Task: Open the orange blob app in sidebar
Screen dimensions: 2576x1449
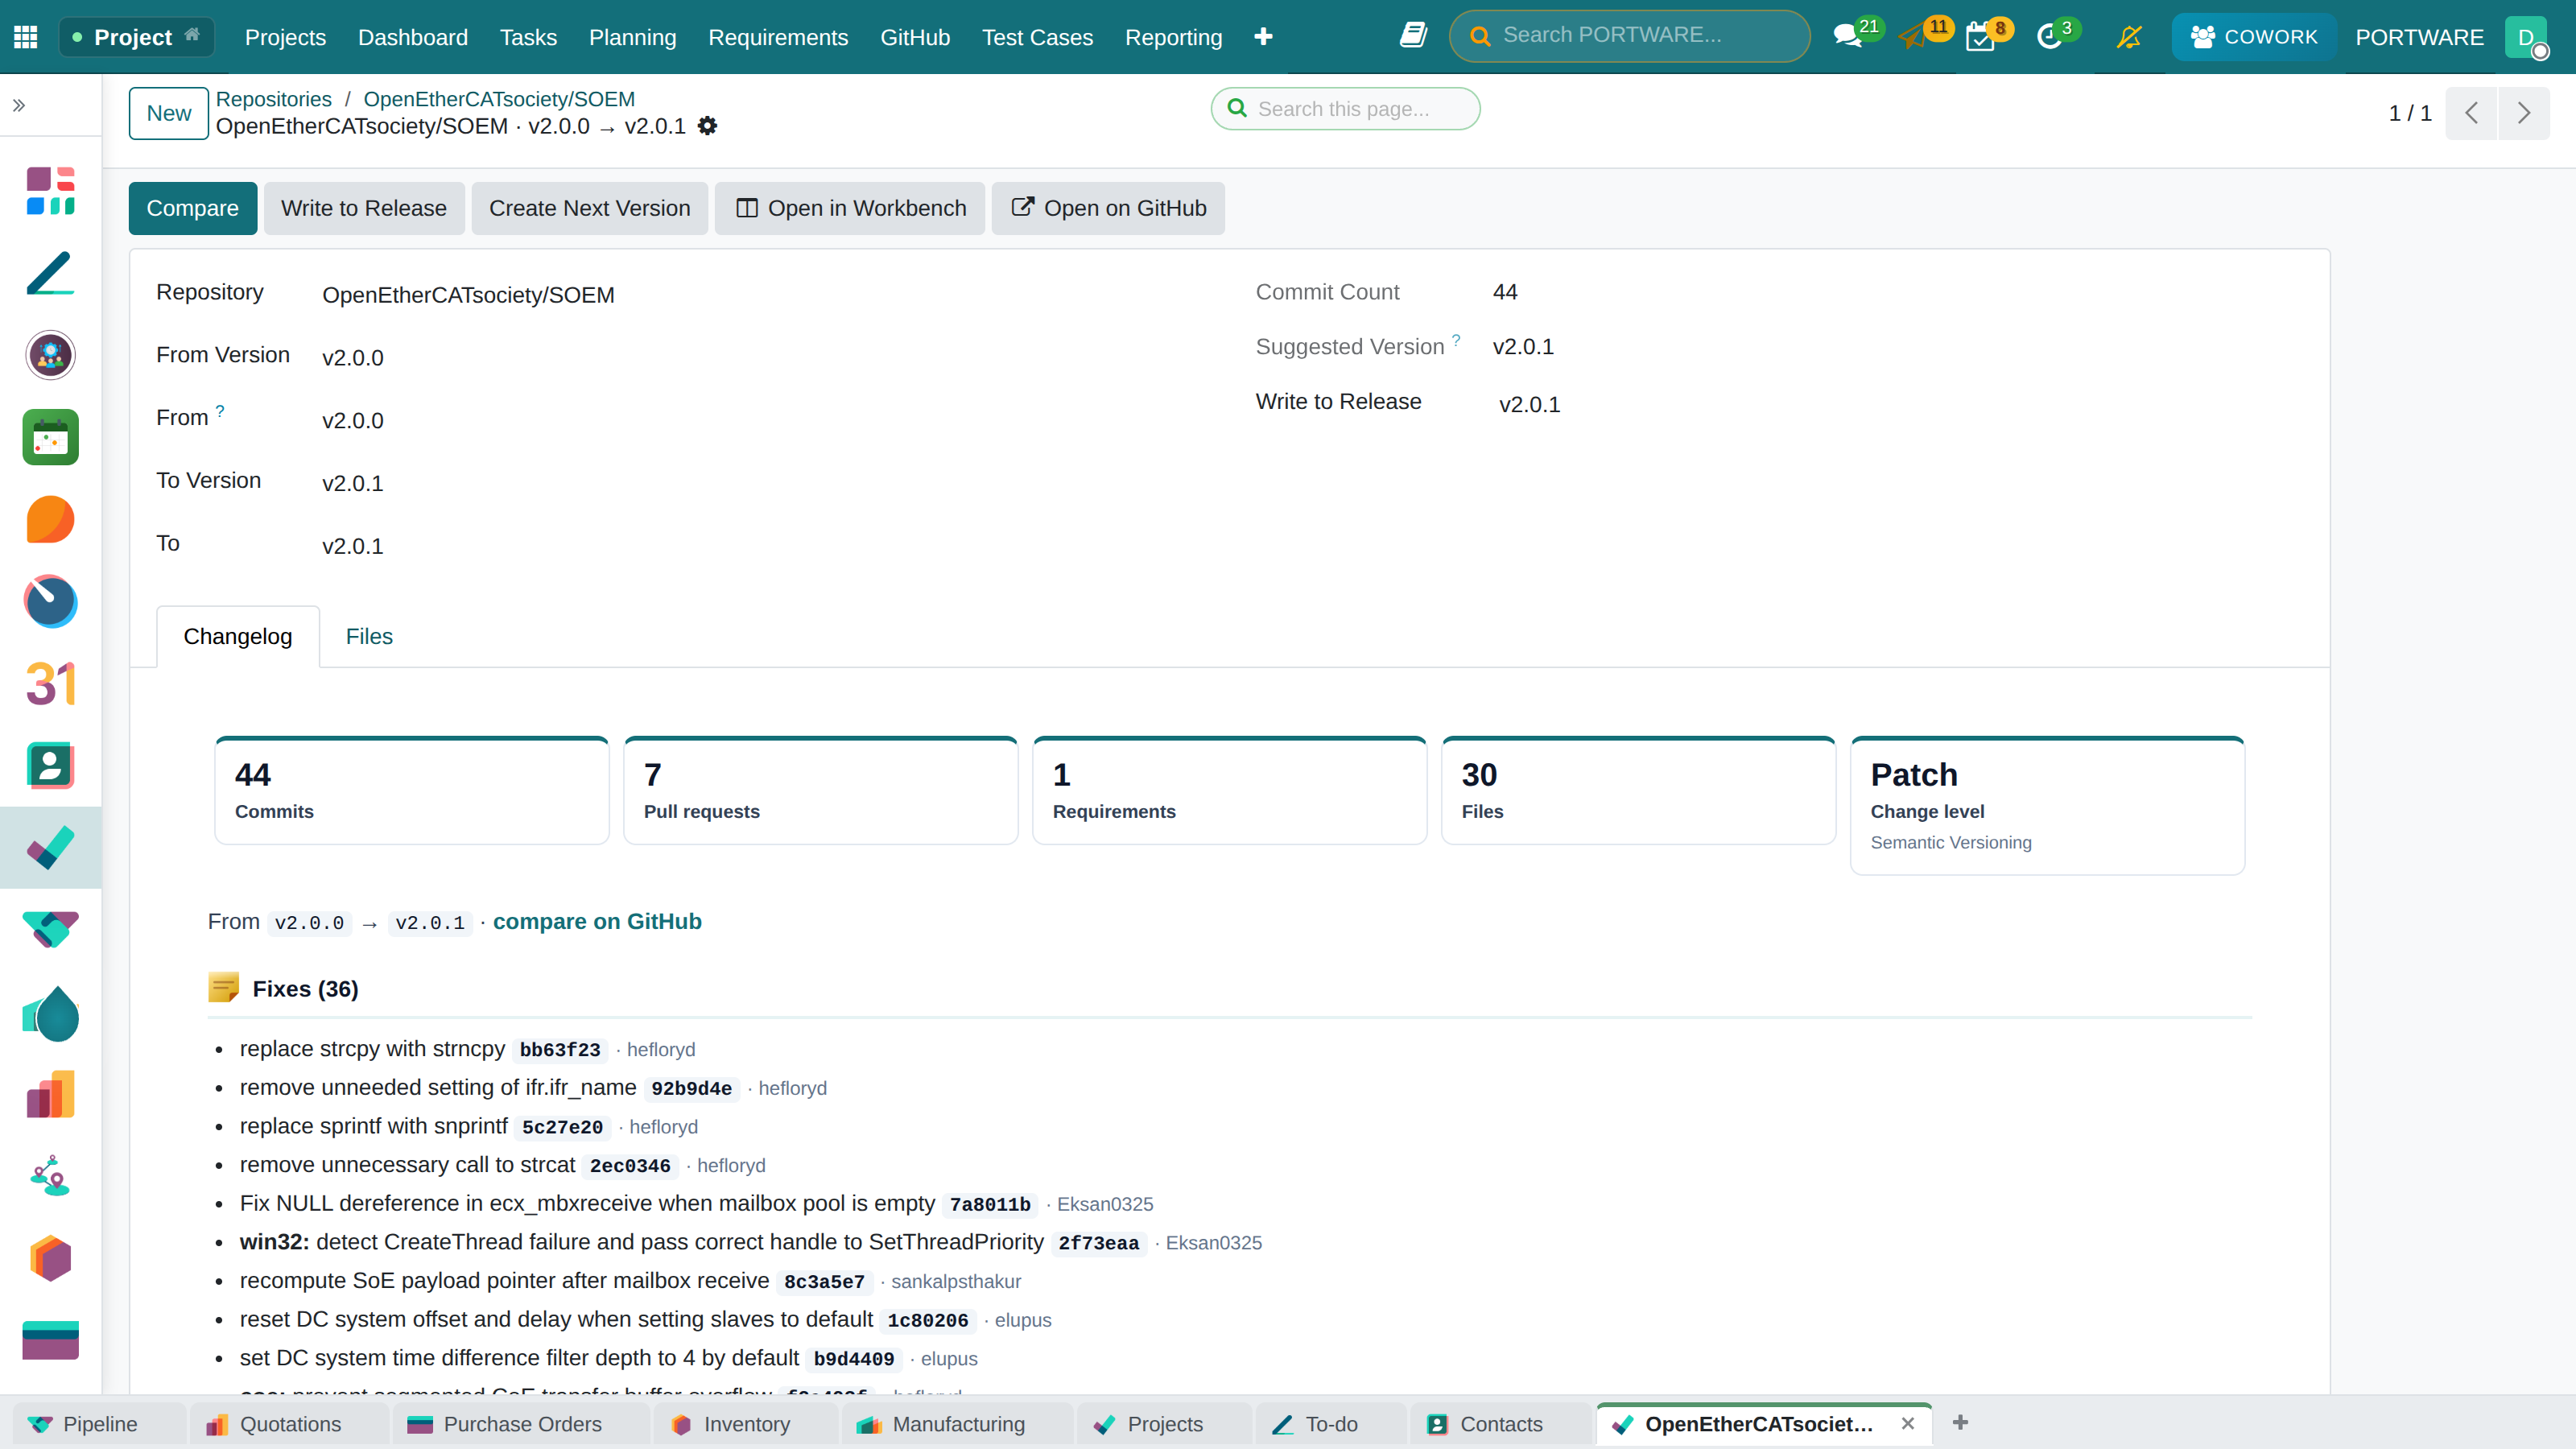Action: click(x=50, y=520)
